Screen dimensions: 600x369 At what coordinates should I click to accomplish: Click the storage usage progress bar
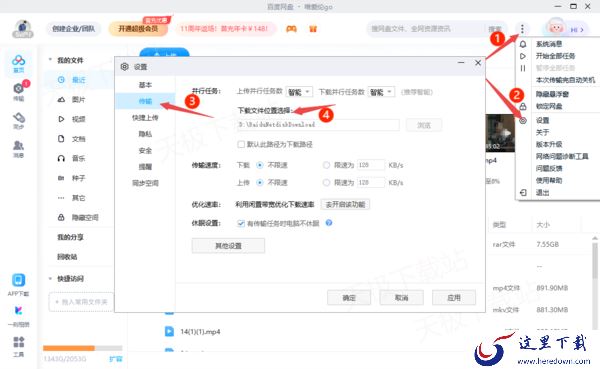(82, 348)
